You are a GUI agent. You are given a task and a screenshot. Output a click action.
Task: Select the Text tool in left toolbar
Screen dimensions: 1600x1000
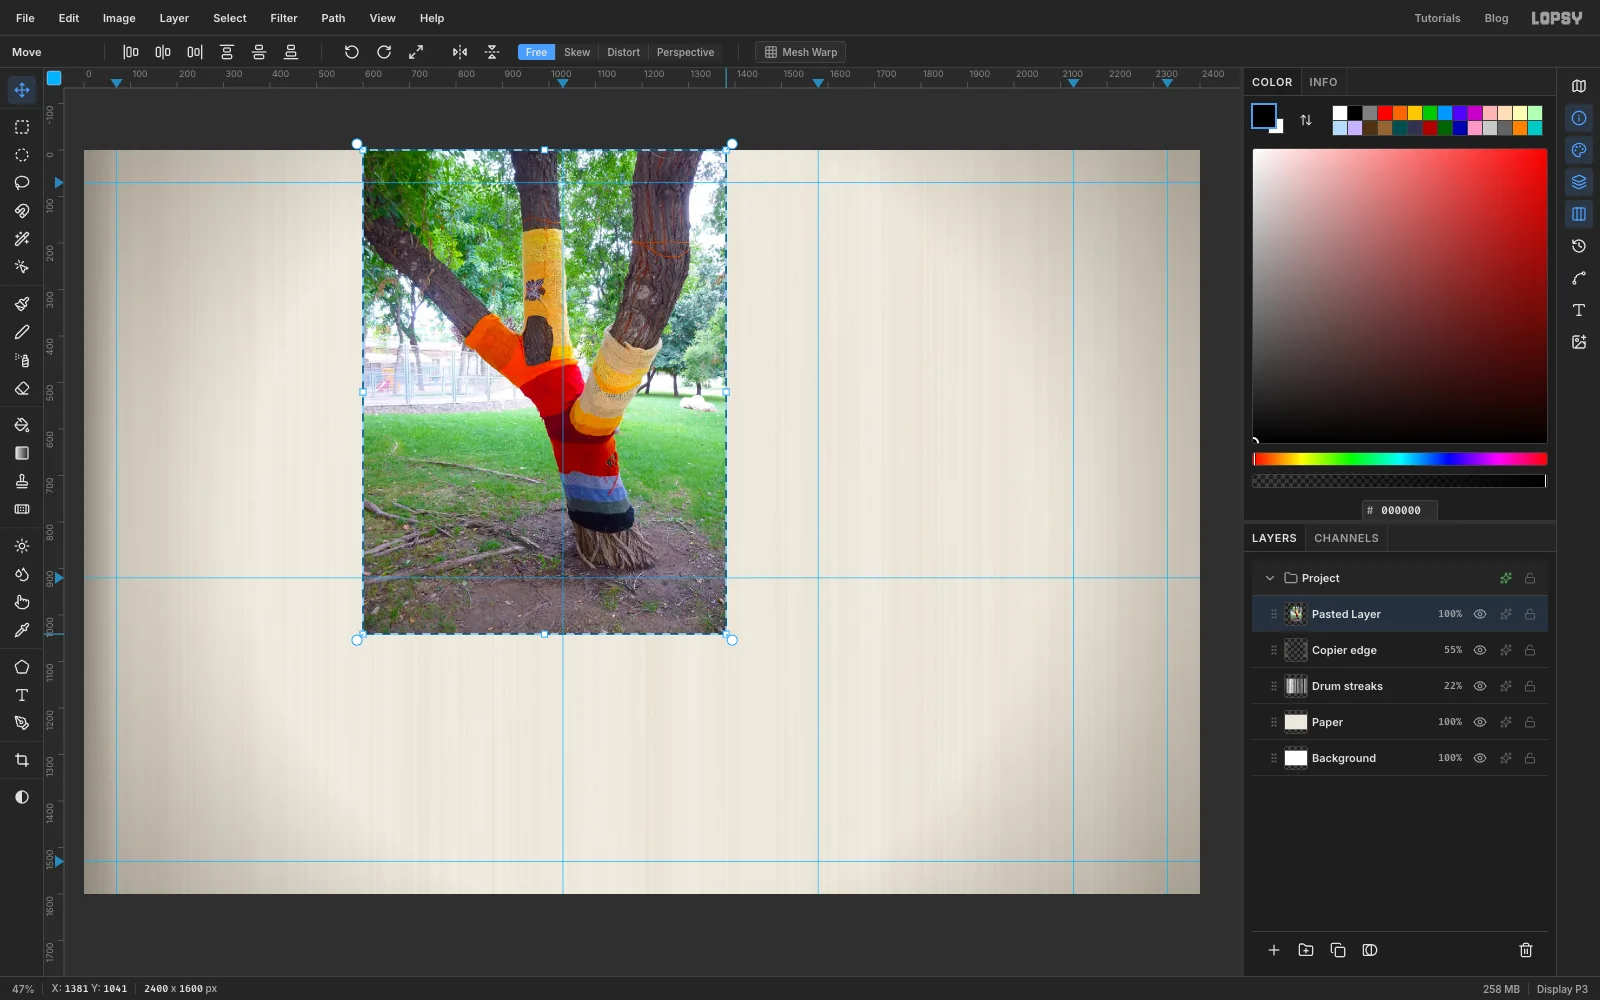pyautogui.click(x=22, y=695)
